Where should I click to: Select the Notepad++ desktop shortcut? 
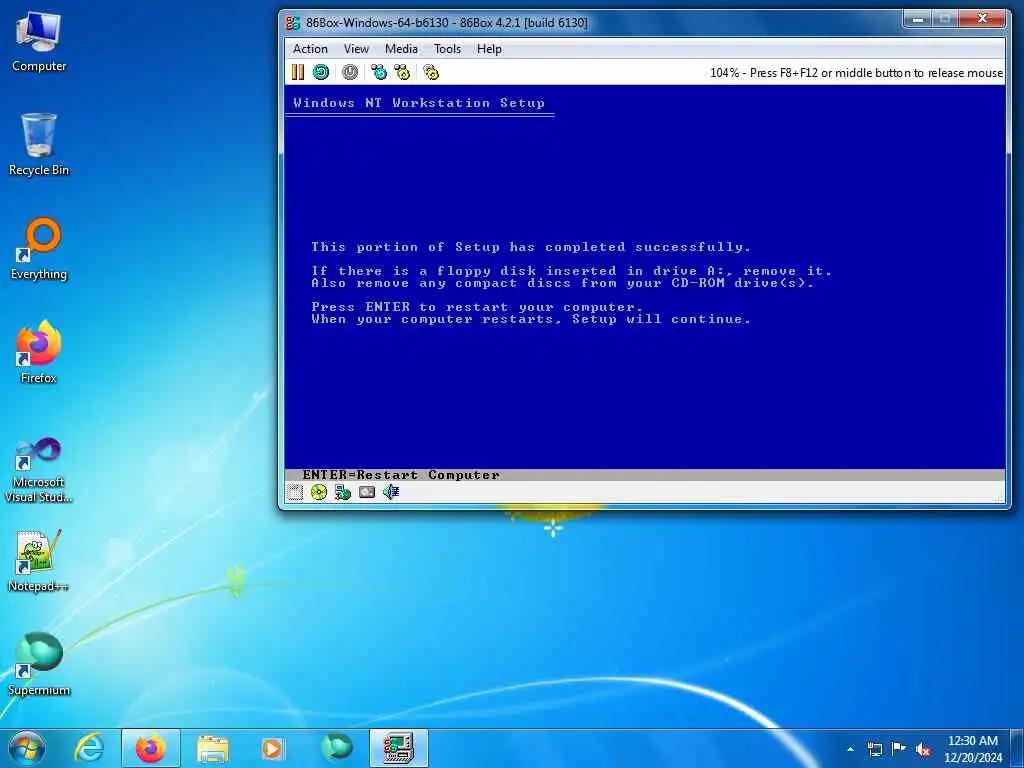coord(39,562)
